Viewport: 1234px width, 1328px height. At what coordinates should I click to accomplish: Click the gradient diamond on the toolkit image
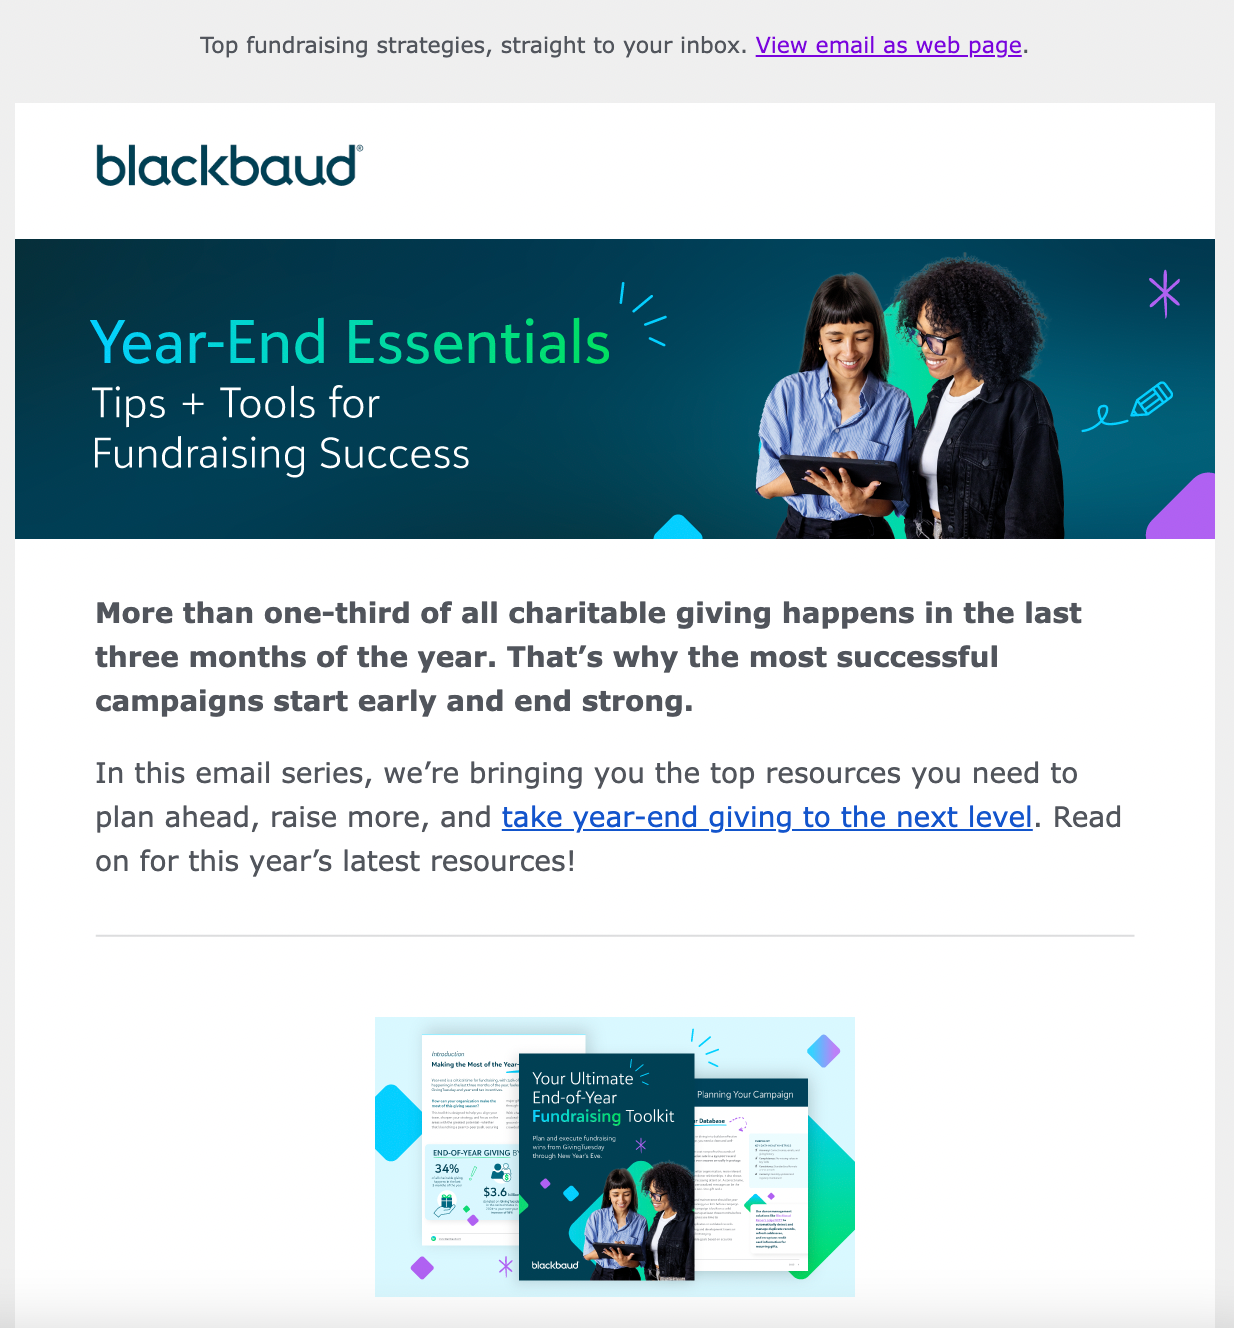pos(823,1051)
